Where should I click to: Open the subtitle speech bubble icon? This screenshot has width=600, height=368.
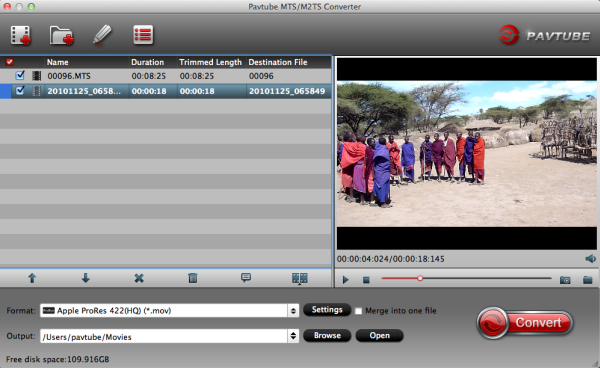(246, 277)
